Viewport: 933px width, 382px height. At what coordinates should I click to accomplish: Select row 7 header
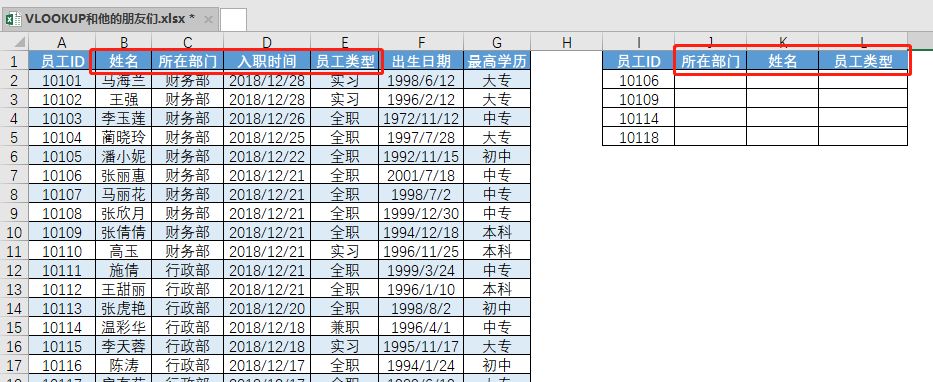point(14,175)
